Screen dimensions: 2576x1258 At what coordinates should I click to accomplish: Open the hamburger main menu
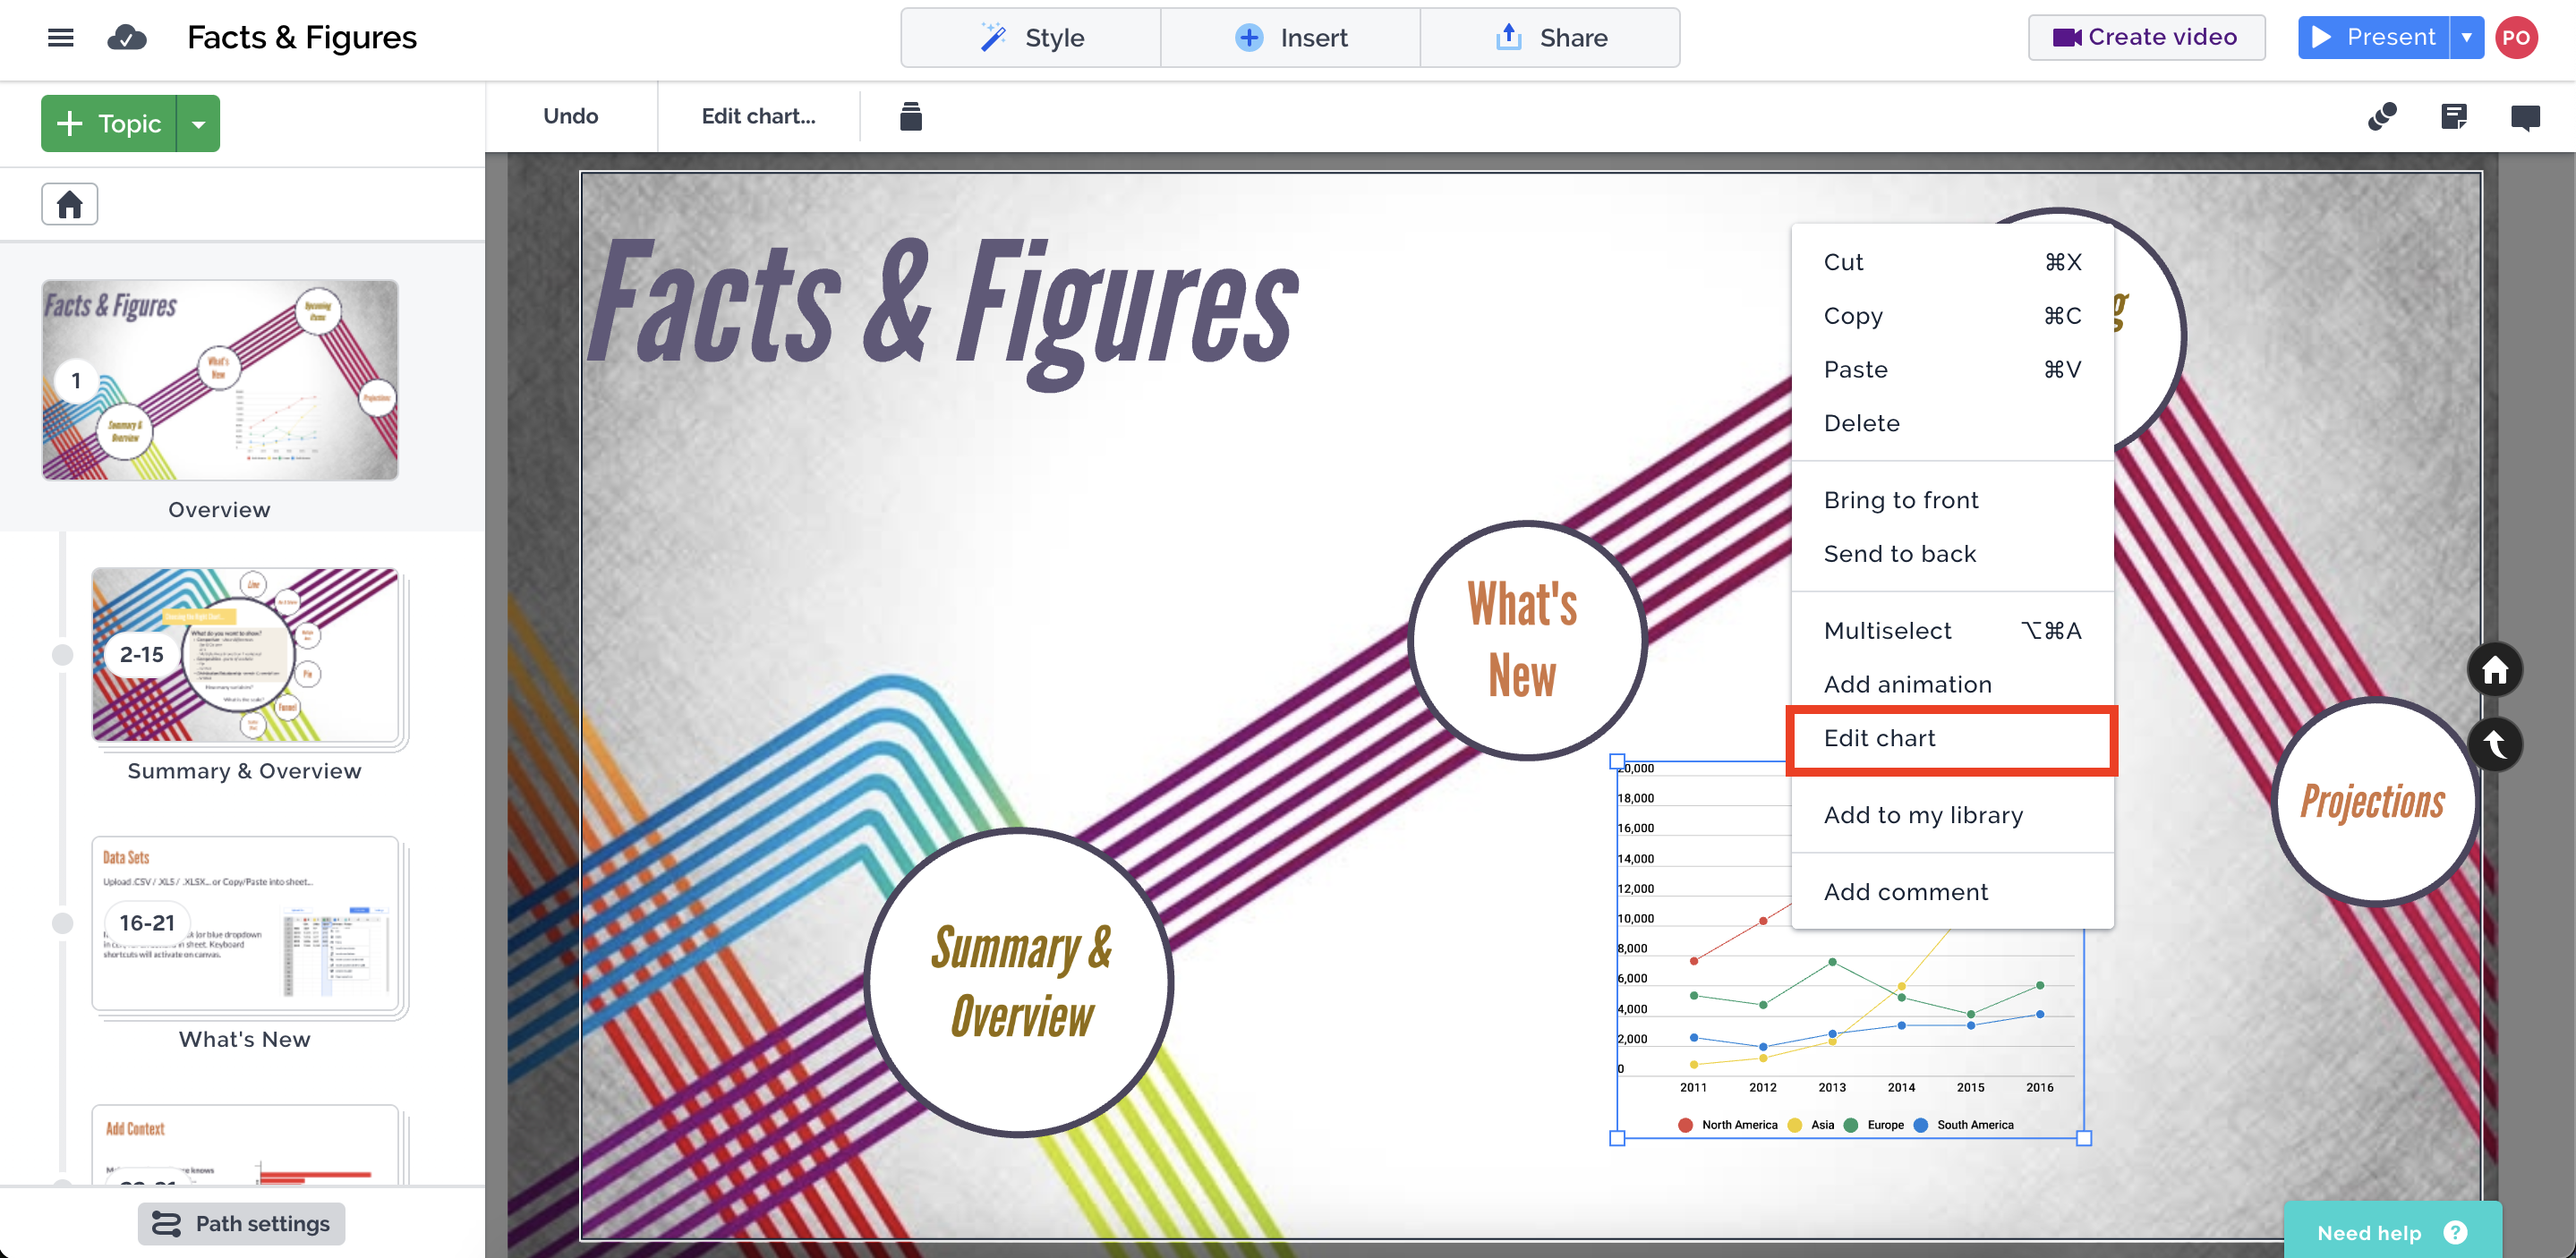point(60,38)
